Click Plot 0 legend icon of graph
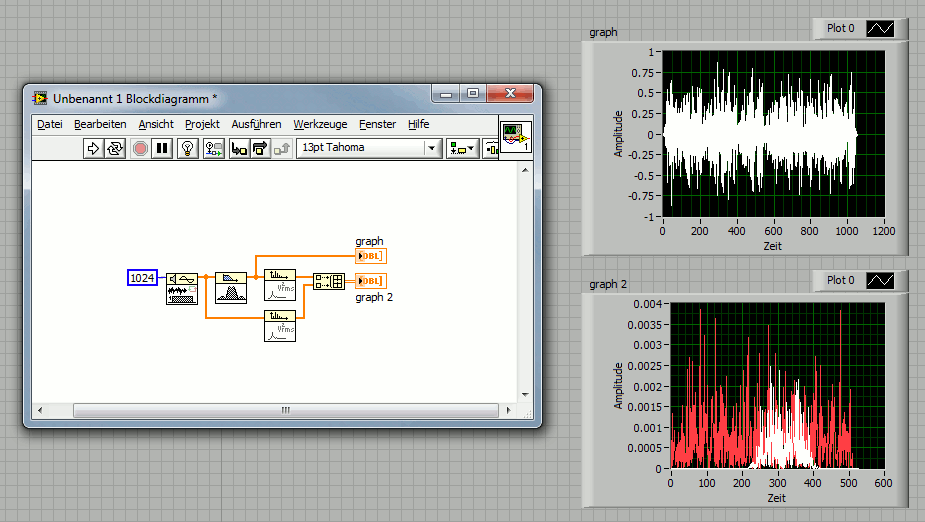The image size is (925, 522). coord(880,28)
